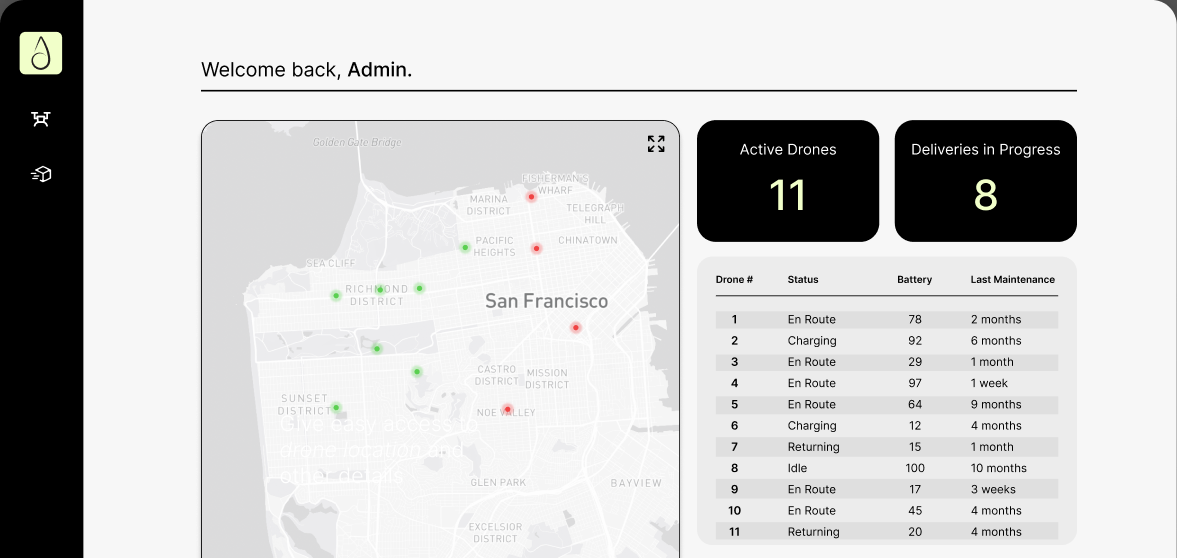Select red marker southeast of San Francisco label
The height and width of the screenshot is (558, 1177).
coord(576,327)
